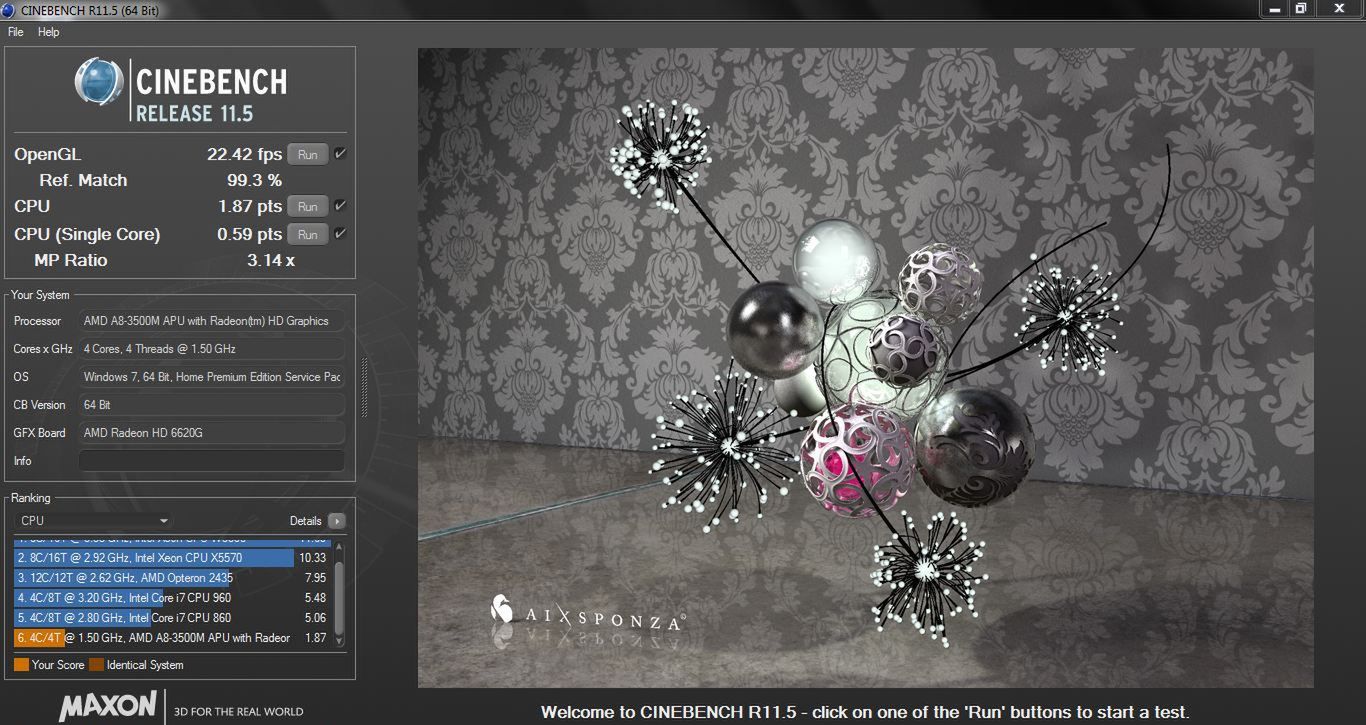
Task: Click the 'Identical System' legend label
Action: click(145, 665)
